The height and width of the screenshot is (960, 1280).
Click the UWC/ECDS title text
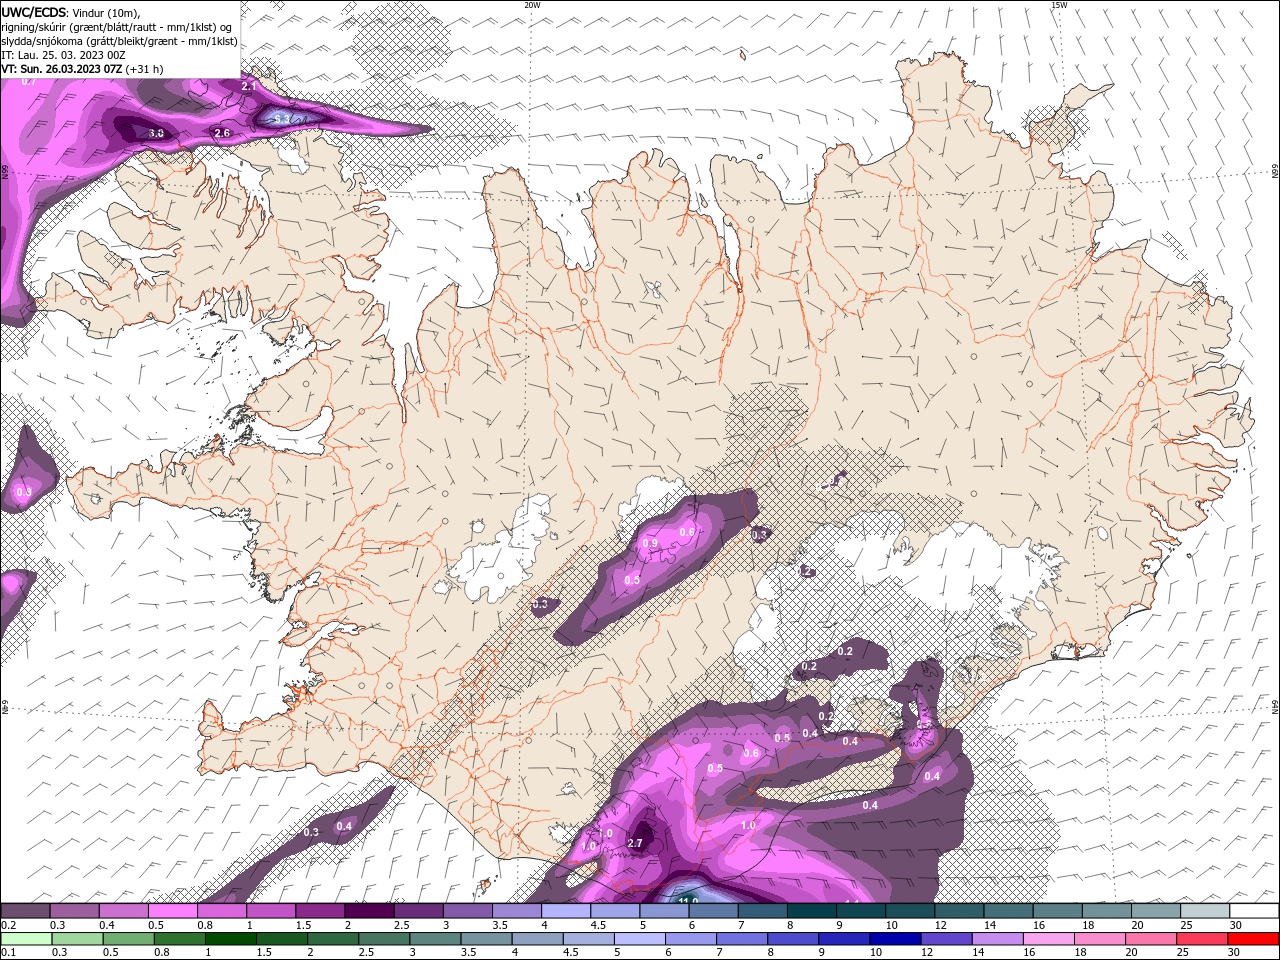coord(35,11)
